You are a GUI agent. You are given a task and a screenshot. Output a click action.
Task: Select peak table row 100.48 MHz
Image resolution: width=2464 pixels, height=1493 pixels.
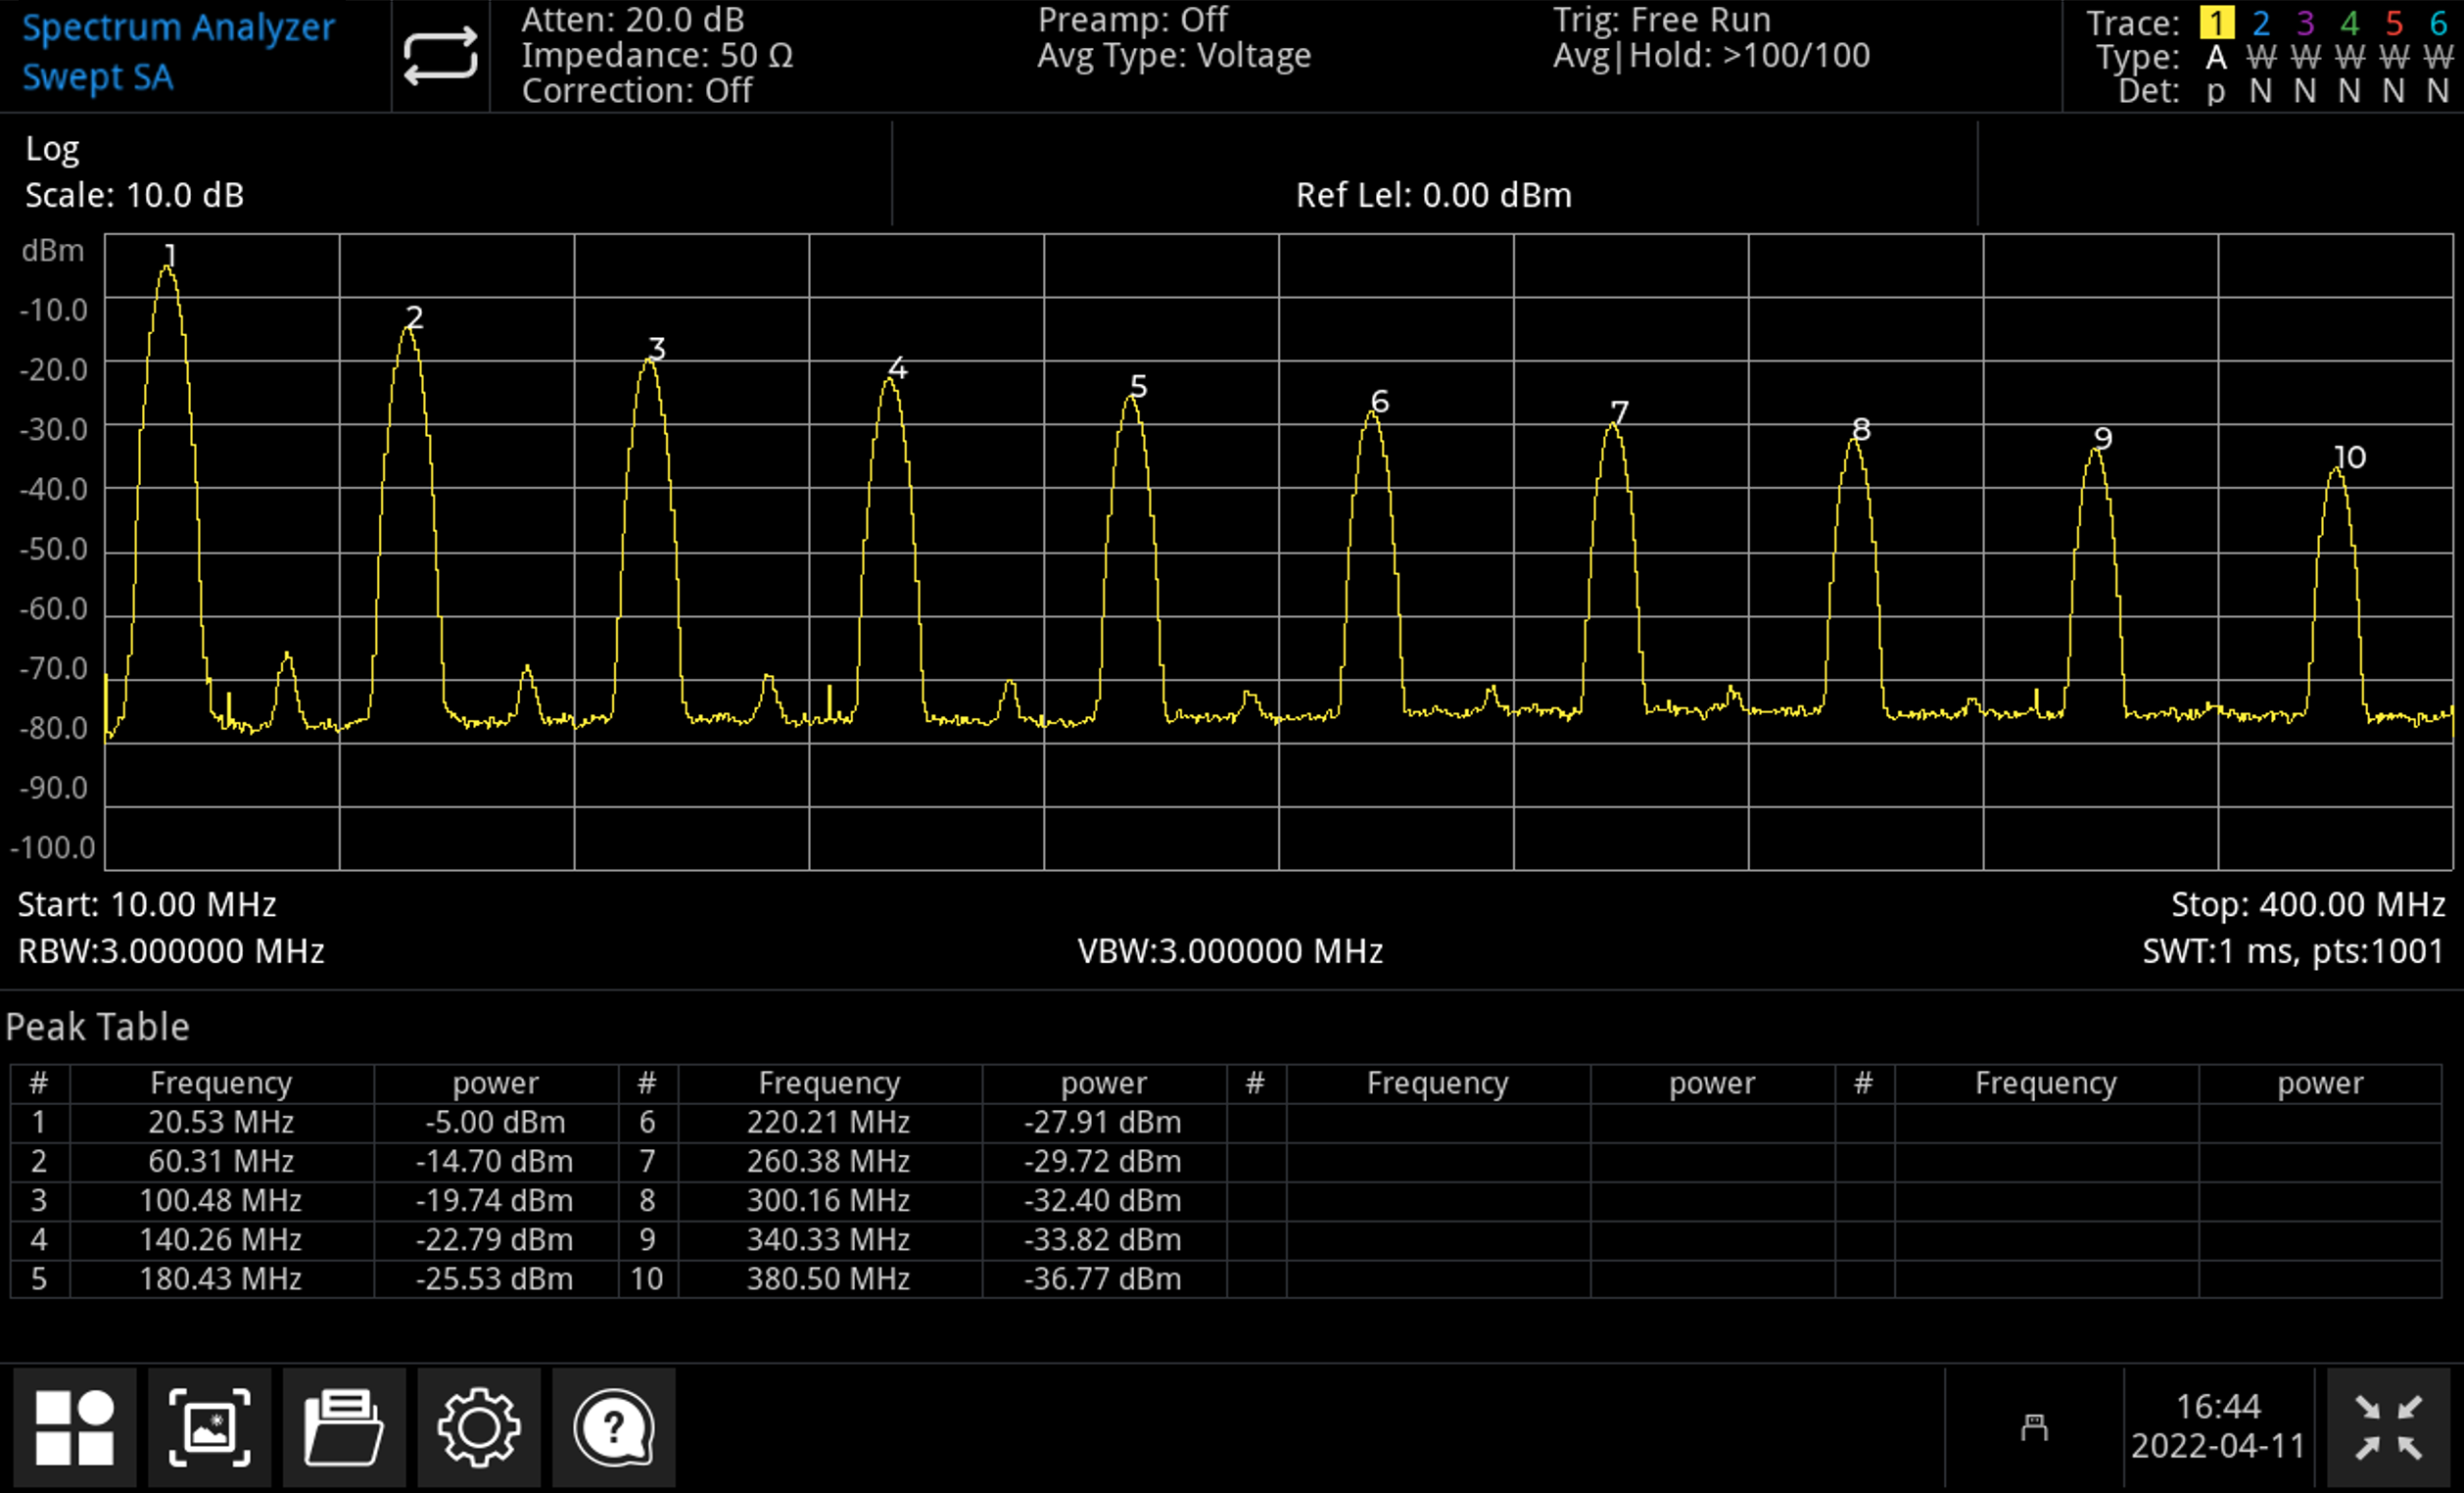(220, 1200)
